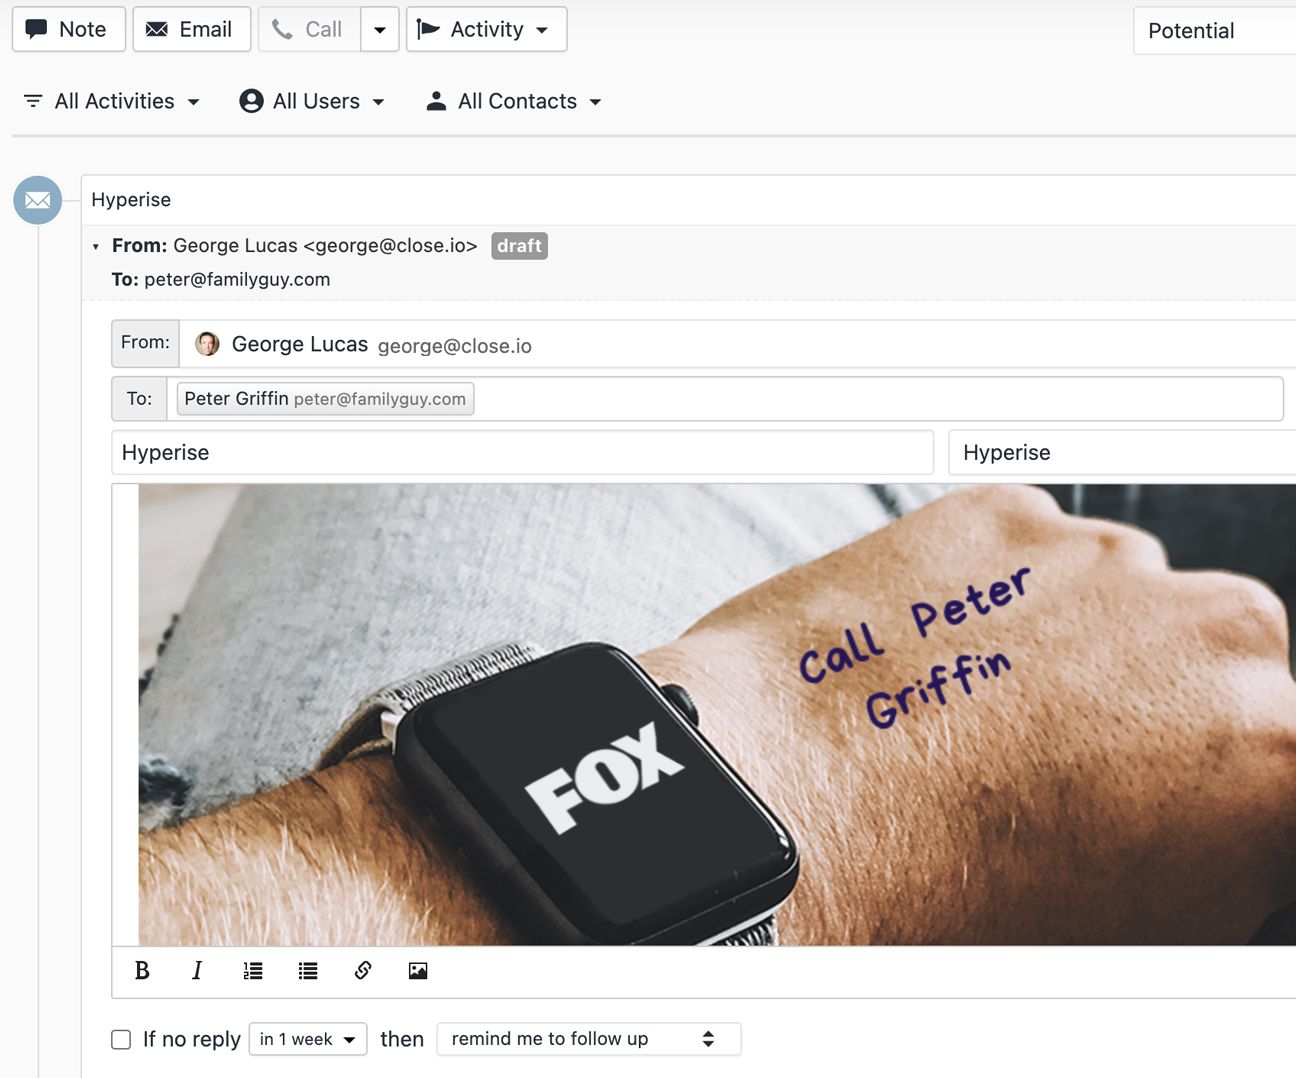Open 'remind me to follow up' select
The image size is (1296, 1078).
[x=589, y=1039]
